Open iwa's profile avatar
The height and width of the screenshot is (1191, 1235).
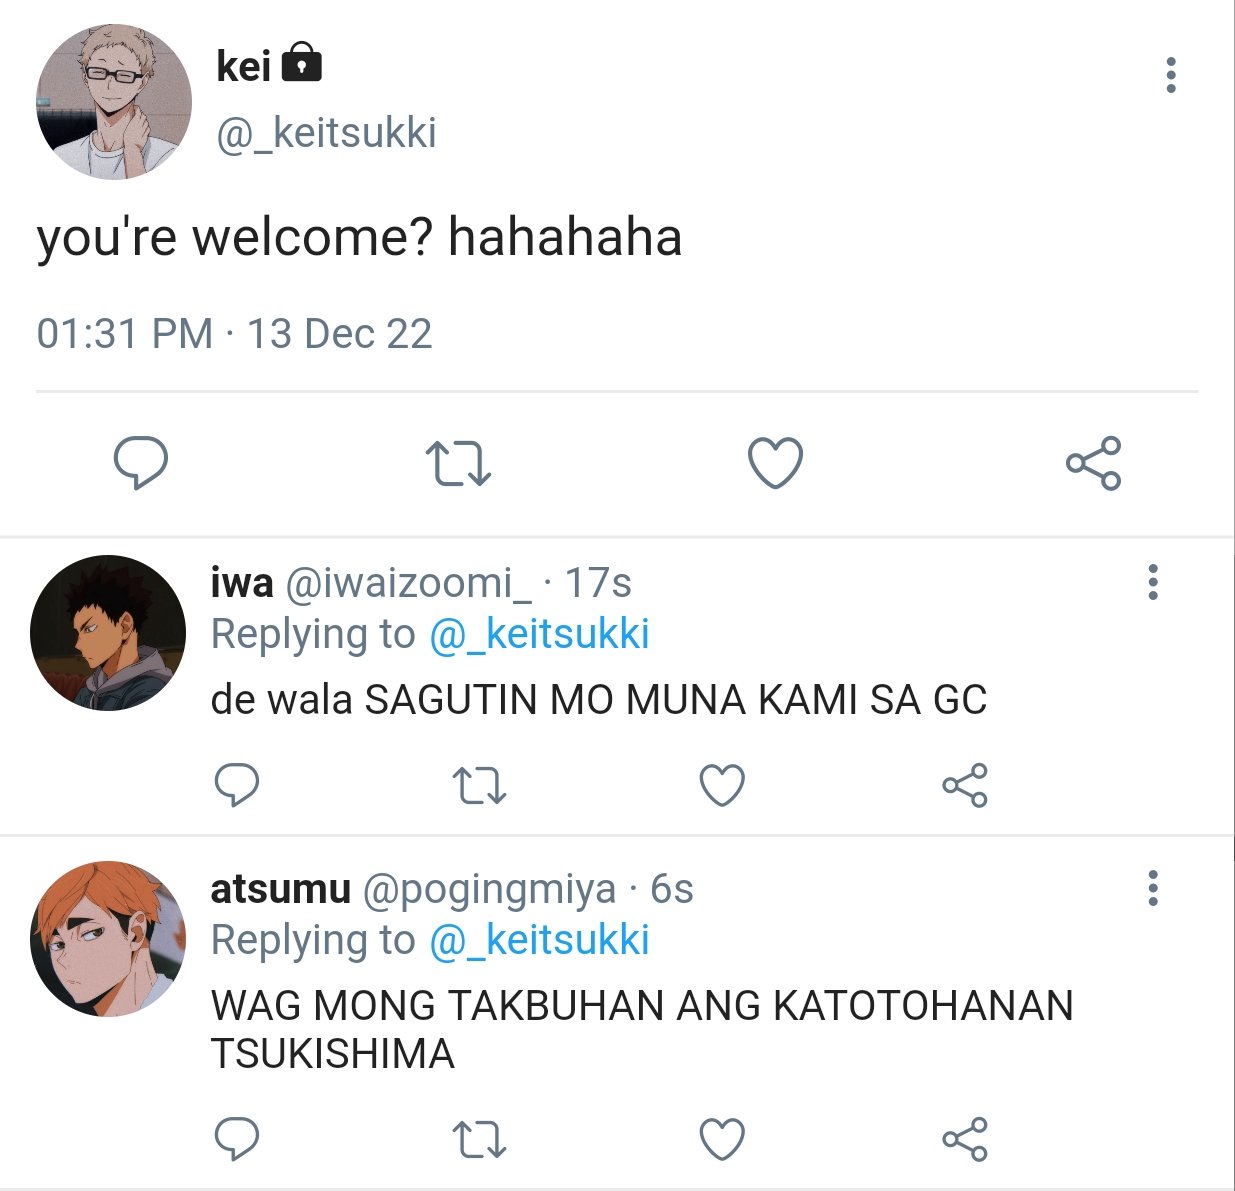[x=108, y=633]
